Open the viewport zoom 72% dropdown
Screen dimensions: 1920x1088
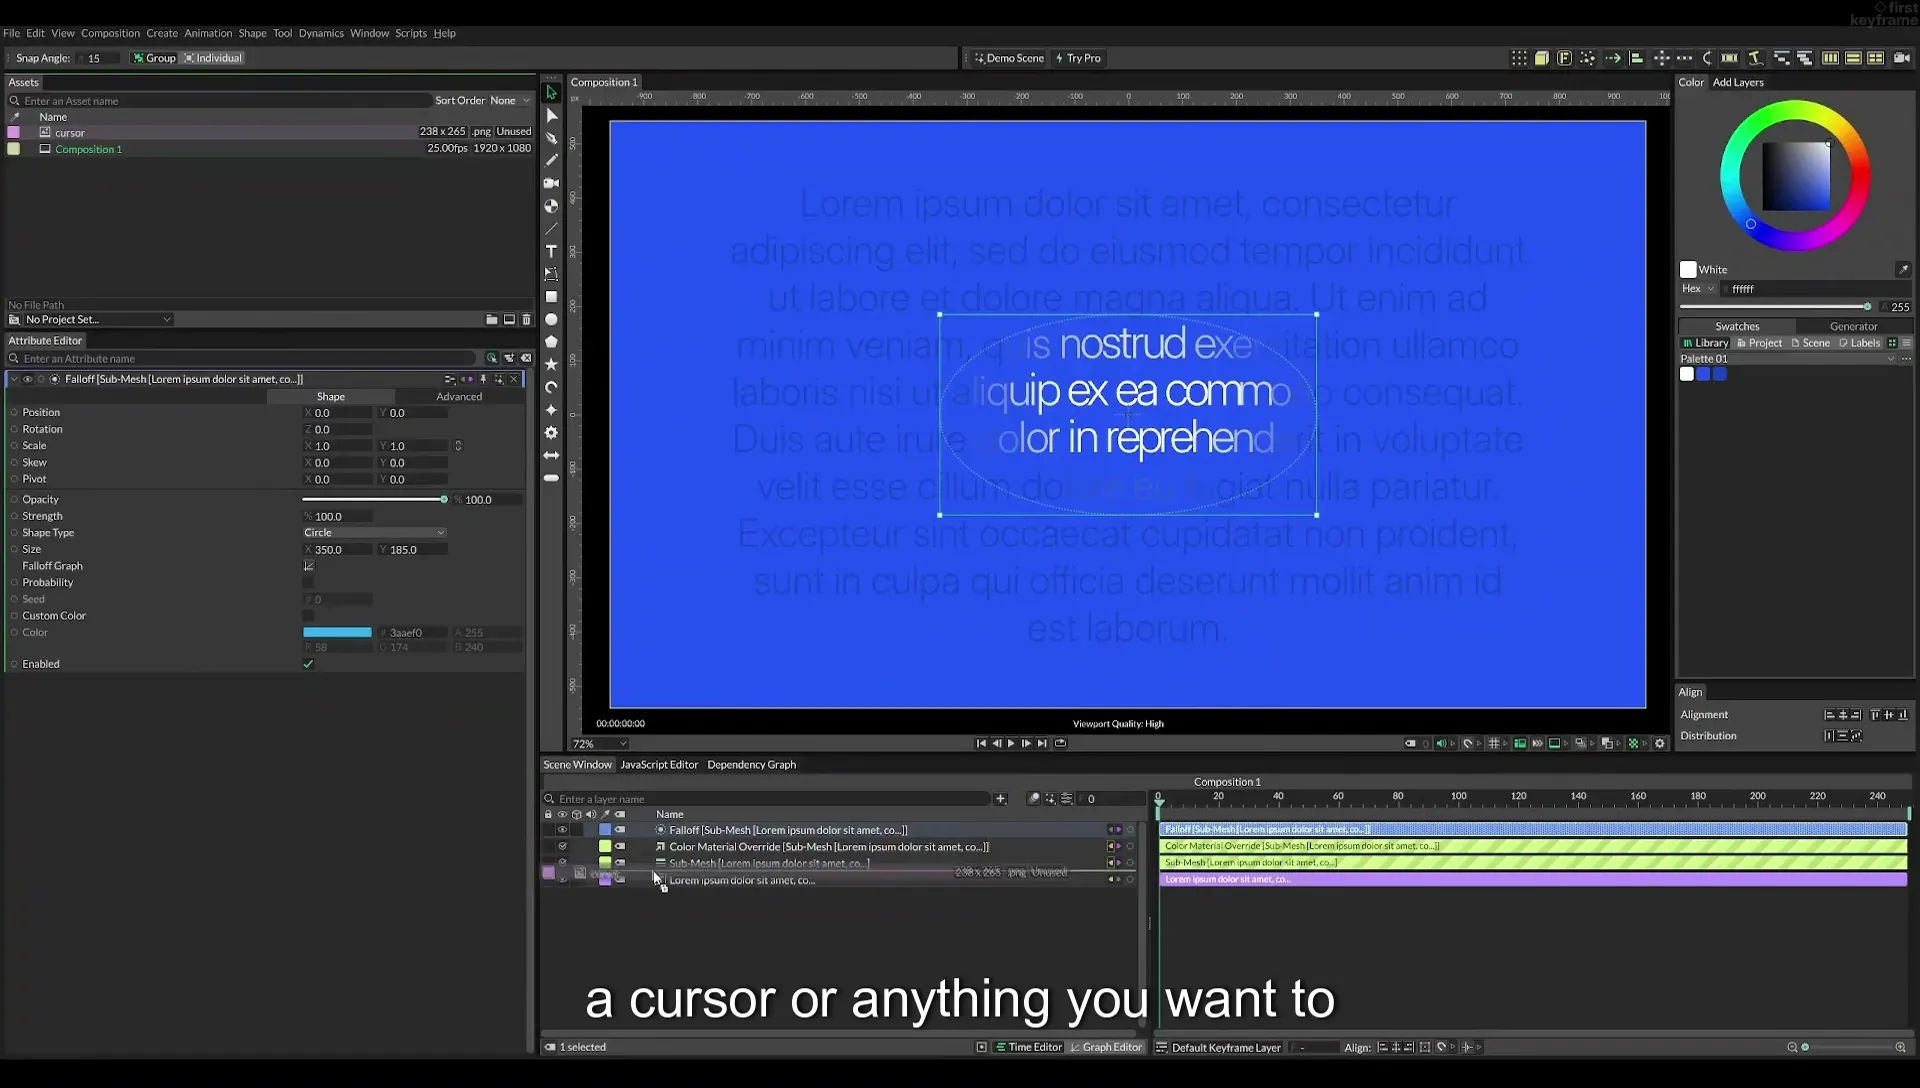tap(599, 744)
